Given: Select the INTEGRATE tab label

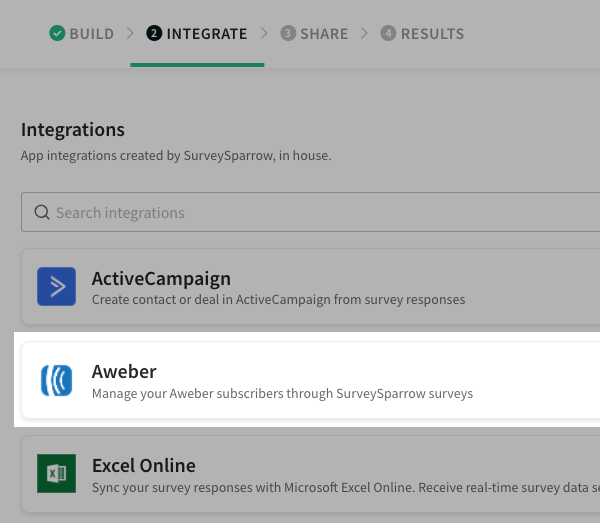Looking at the screenshot, I should 206,34.
